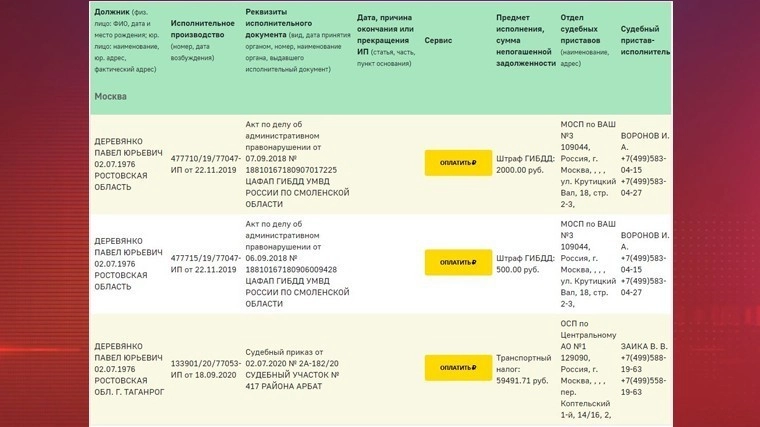This screenshot has width=760, height=427.
Task: Click ОПЛАТИТЬ for the 2000.00 руб. fine
Action: pos(458,163)
